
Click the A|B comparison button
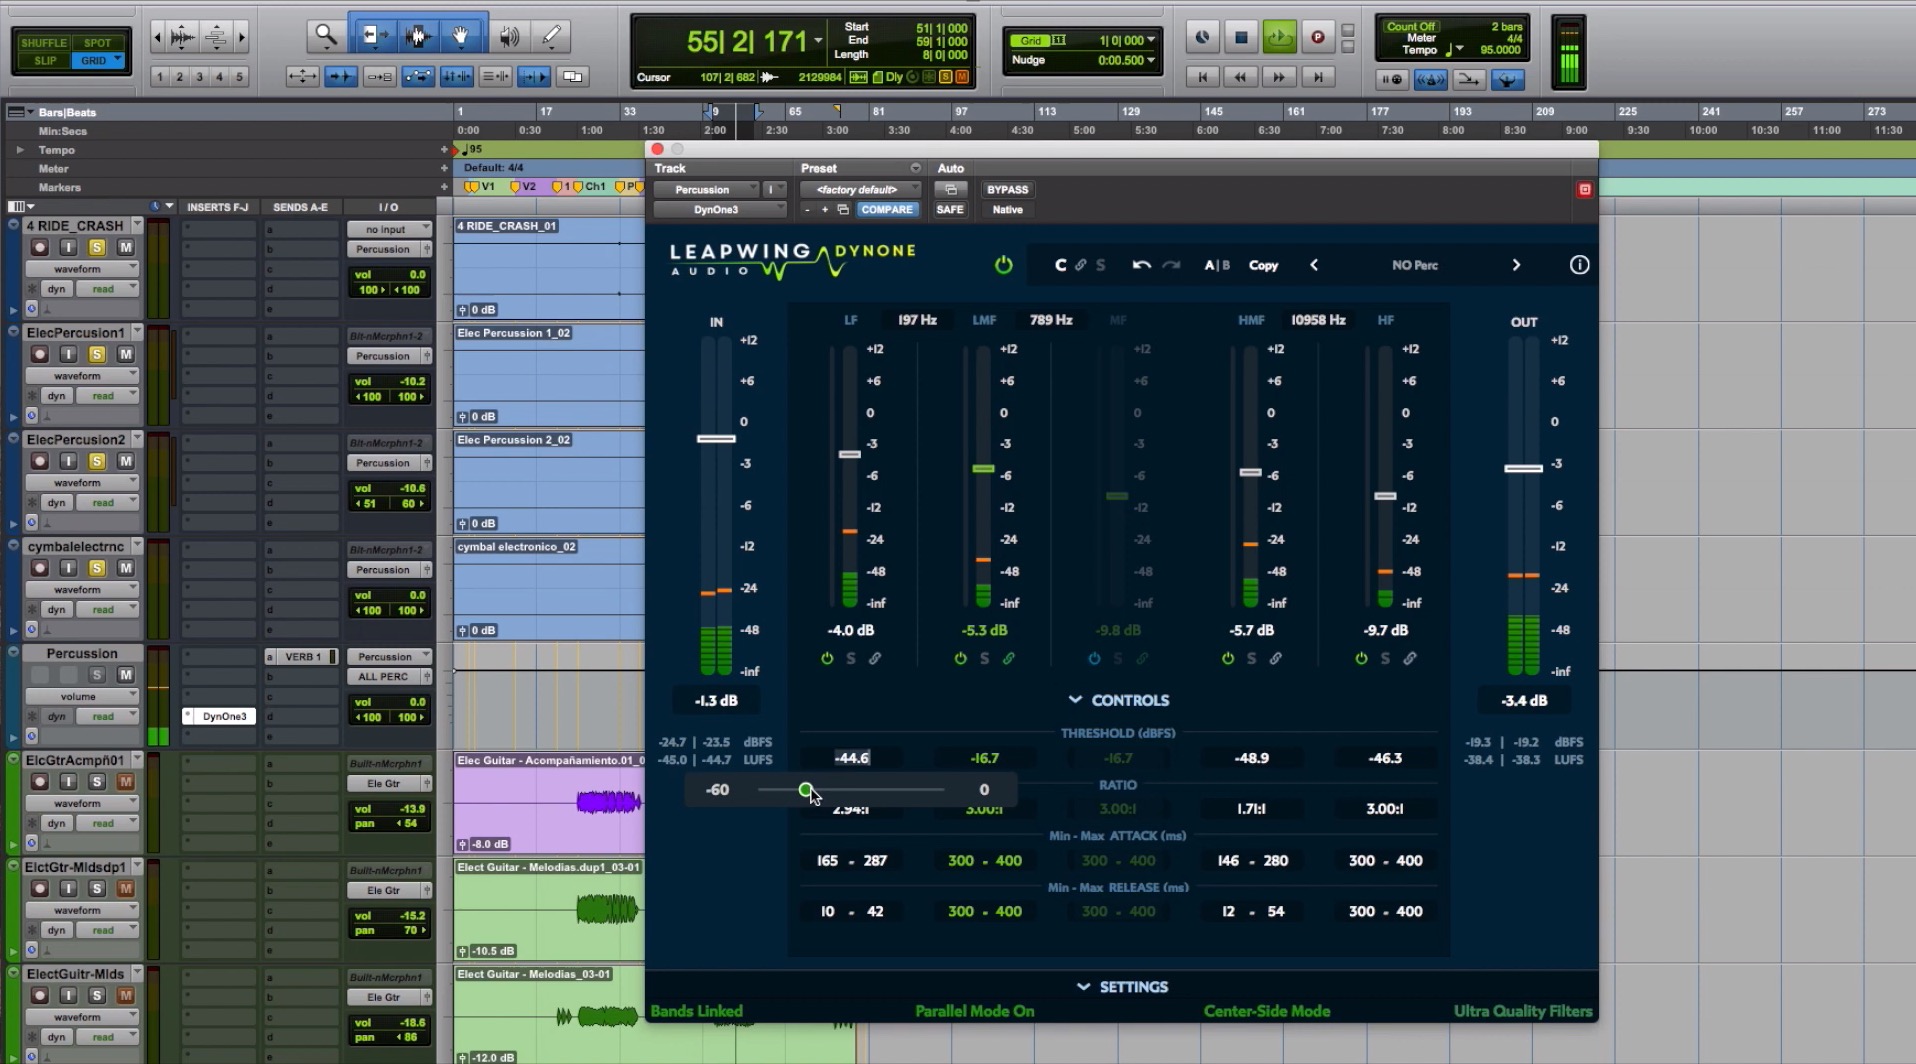(1216, 265)
